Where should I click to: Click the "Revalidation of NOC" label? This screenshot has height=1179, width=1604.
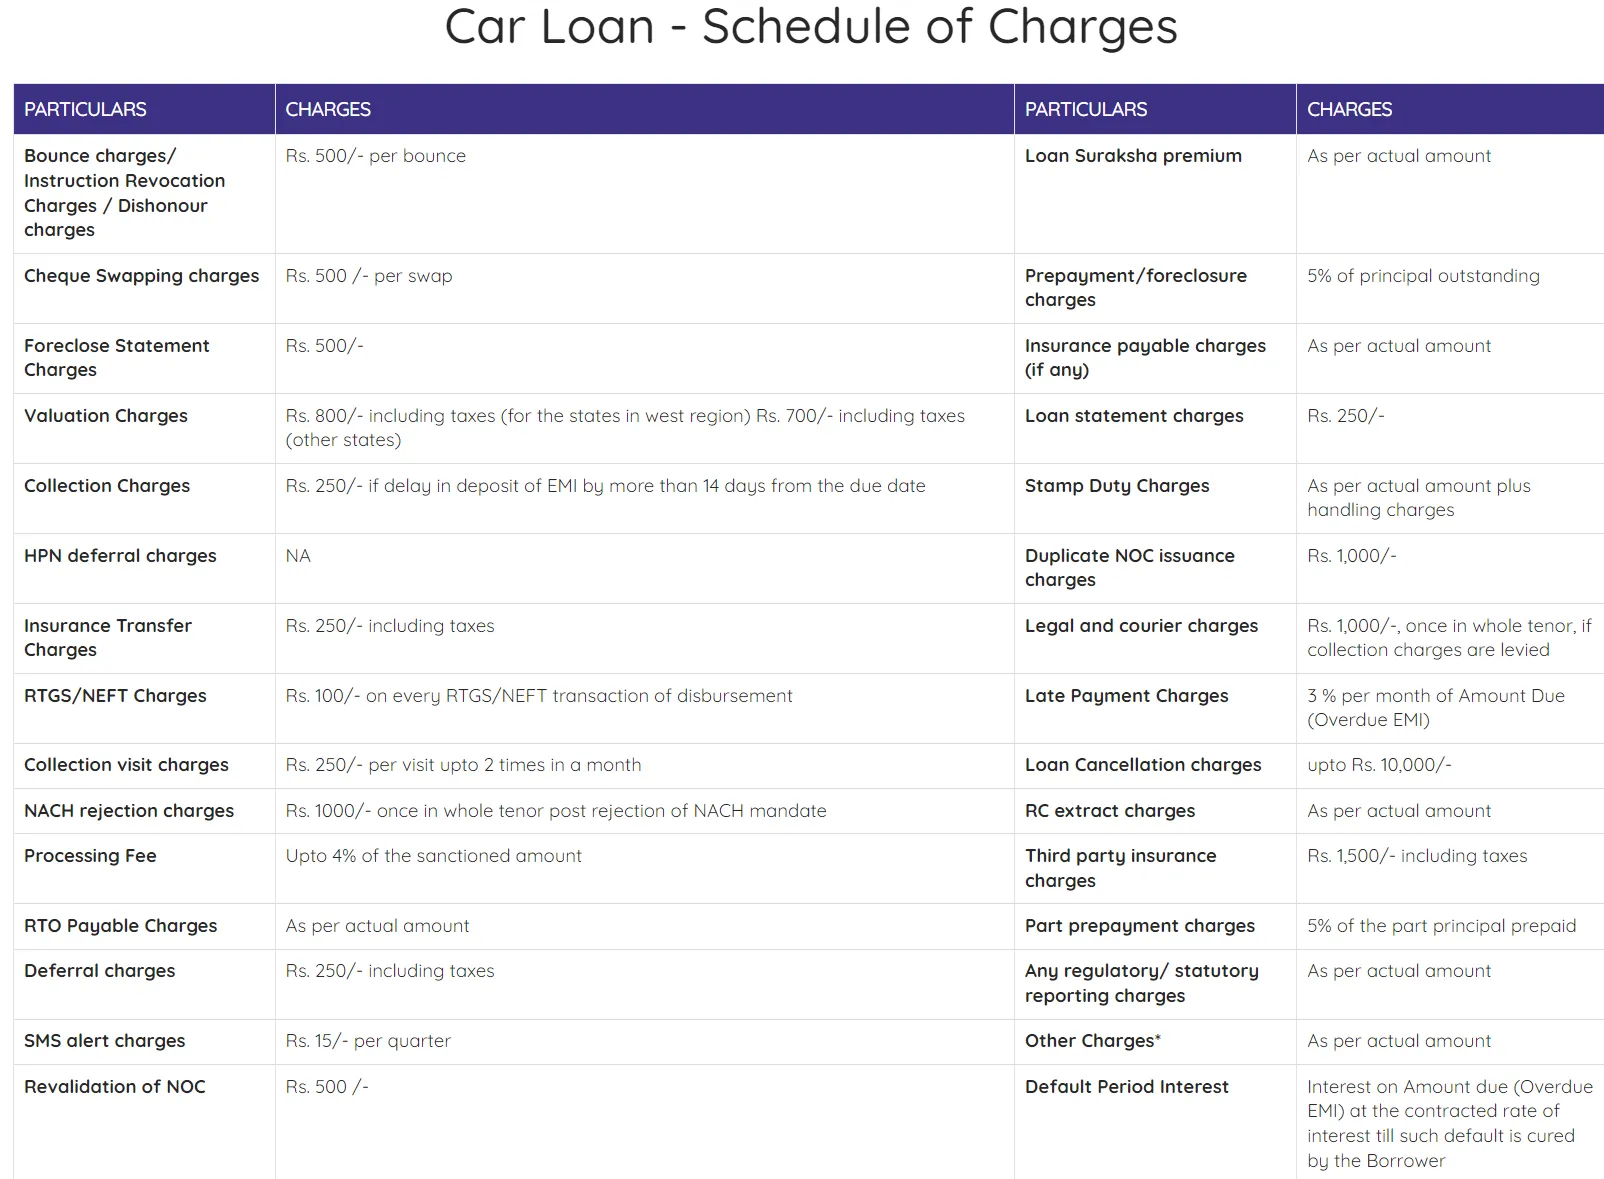click(115, 1087)
